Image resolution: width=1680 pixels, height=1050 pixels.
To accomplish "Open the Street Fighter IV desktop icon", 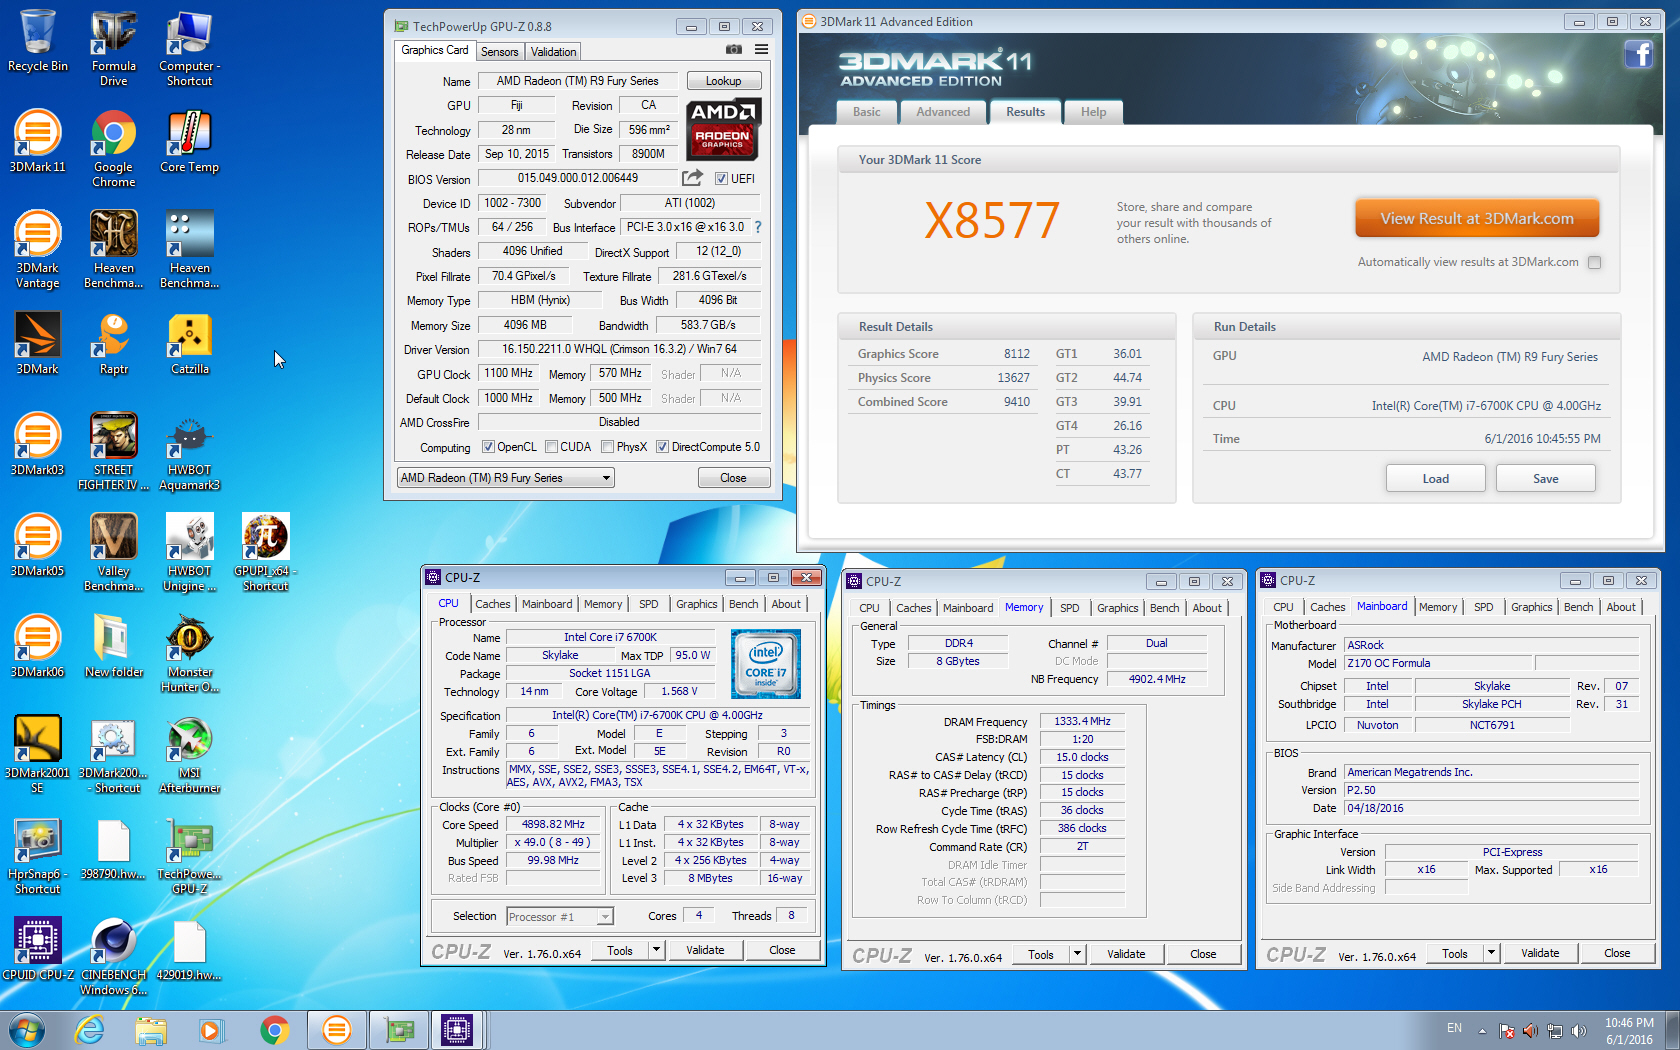I will point(114,451).
